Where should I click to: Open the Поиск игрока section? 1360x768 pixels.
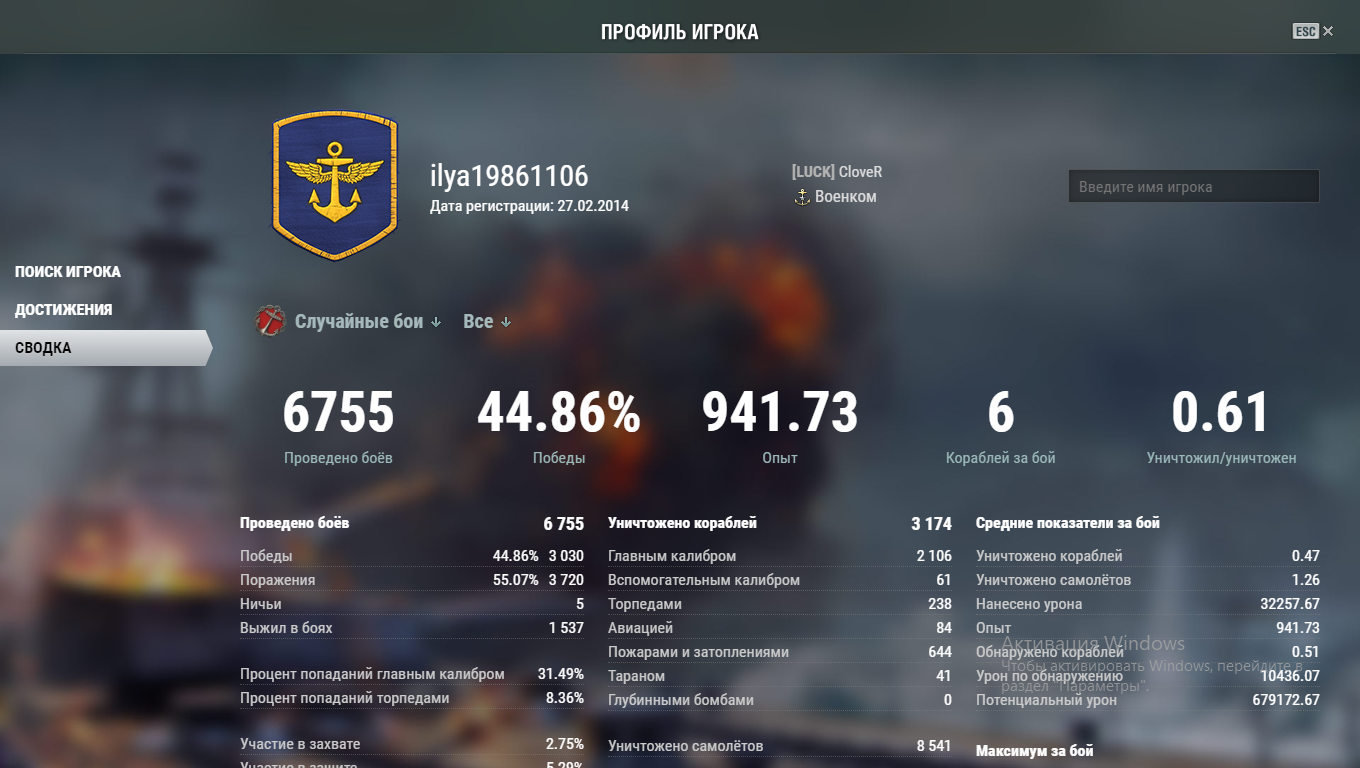coord(68,272)
